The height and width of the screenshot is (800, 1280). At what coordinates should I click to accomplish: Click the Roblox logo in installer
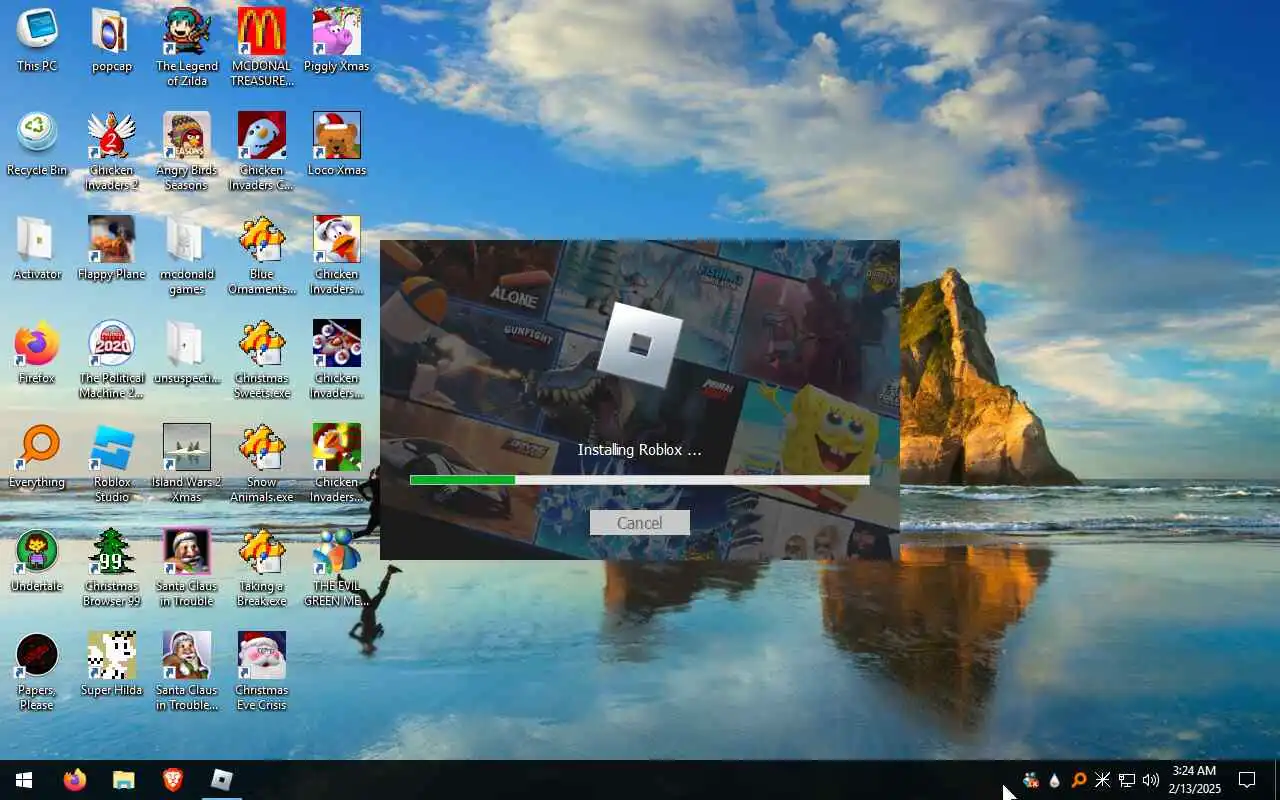640,345
